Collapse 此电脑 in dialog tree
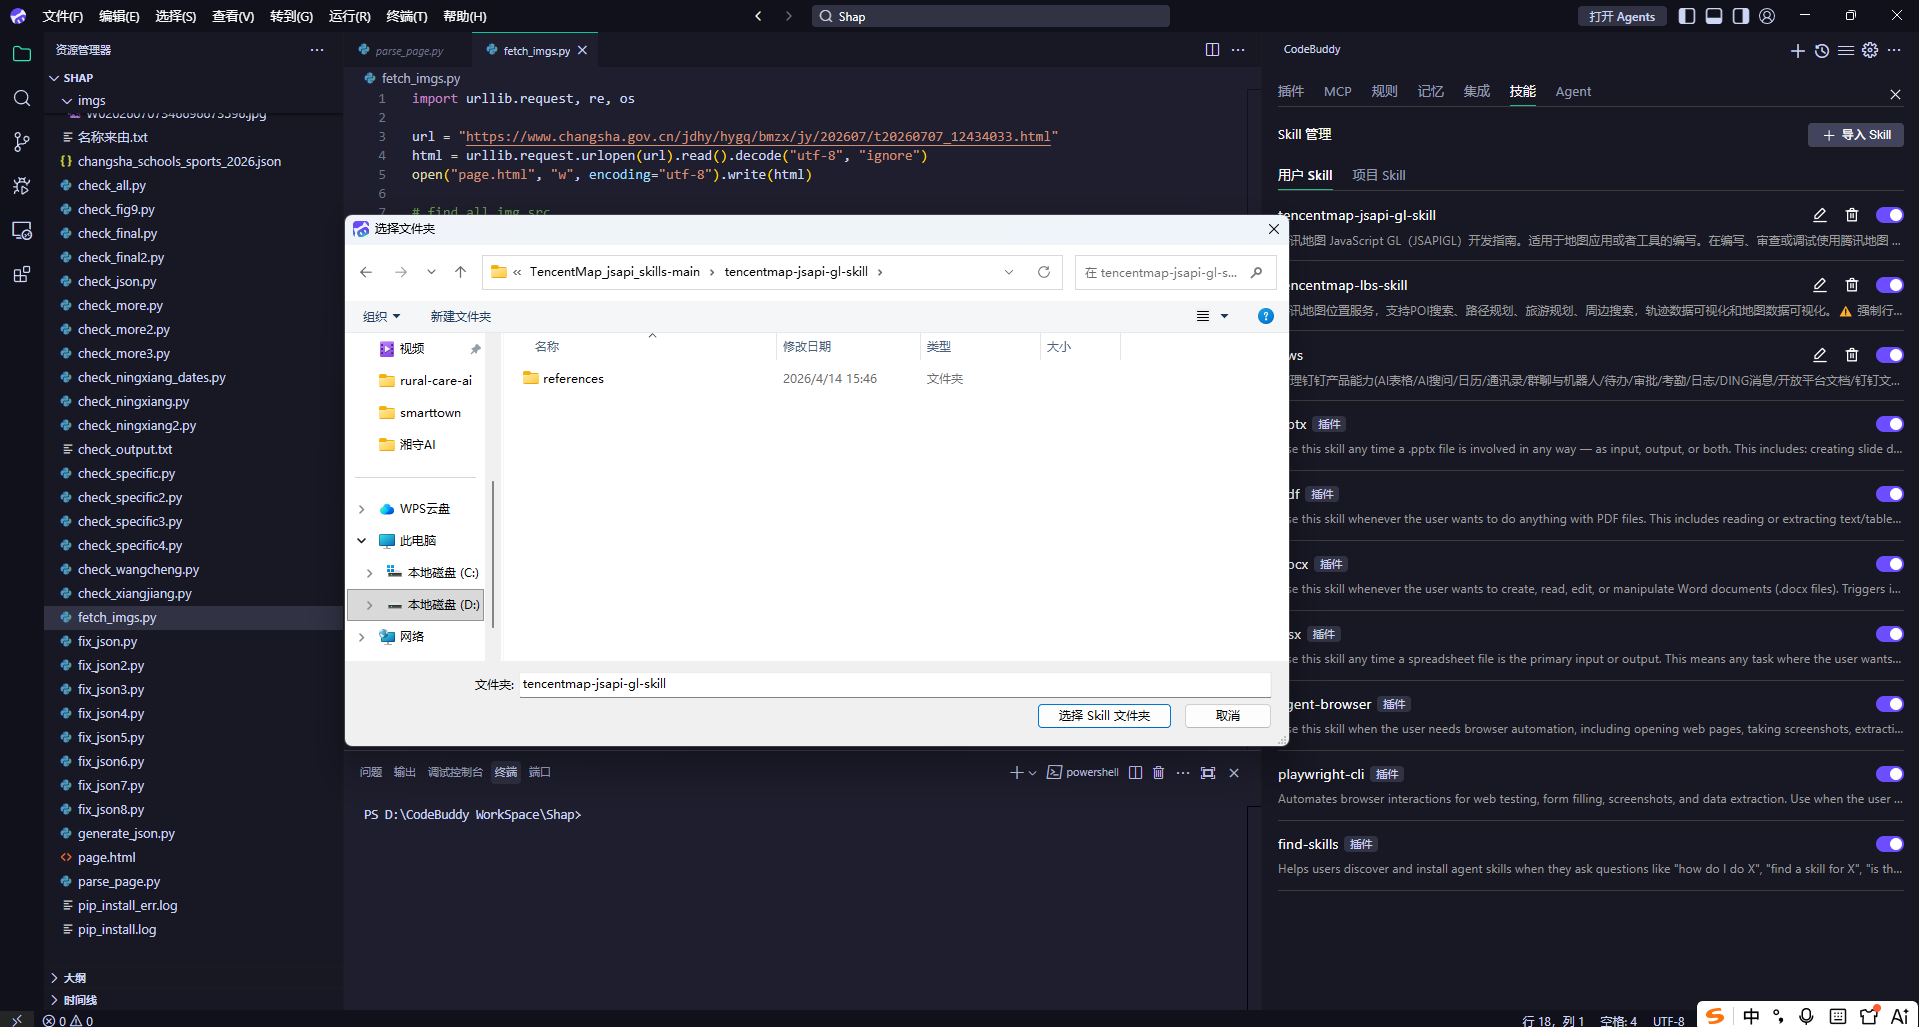The width and height of the screenshot is (1919, 1027). (362, 541)
